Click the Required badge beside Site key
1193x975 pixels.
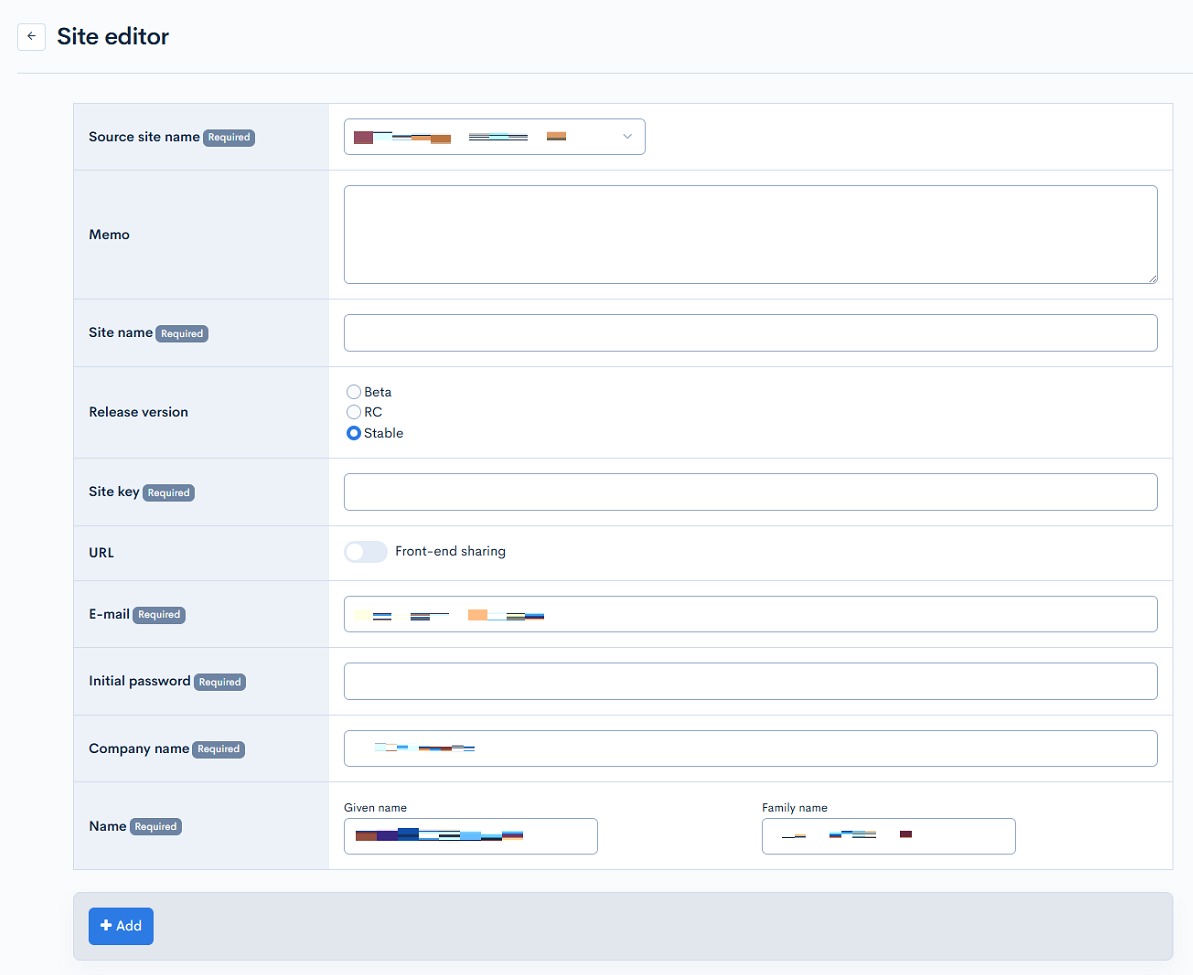(x=168, y=493)
